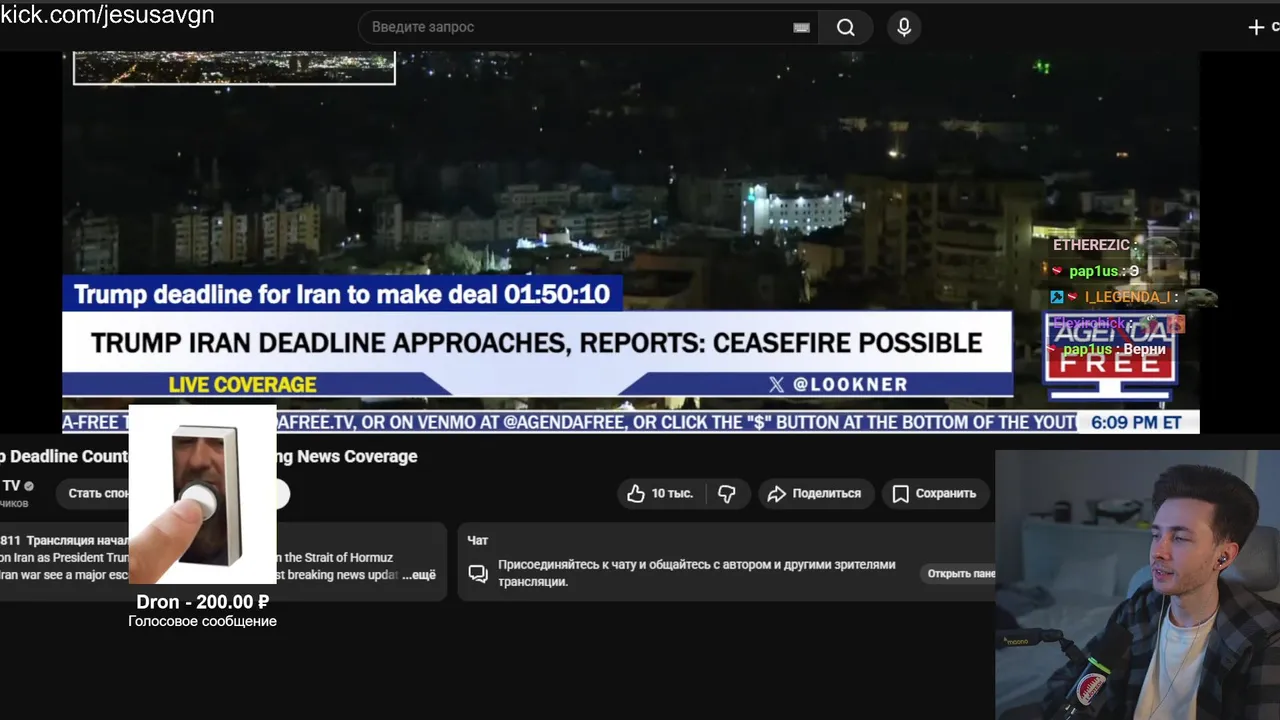Click the 'Присоединяйтесь к чату' message text
Viewport: 1280px width, 720px height.
click(697, 573)
